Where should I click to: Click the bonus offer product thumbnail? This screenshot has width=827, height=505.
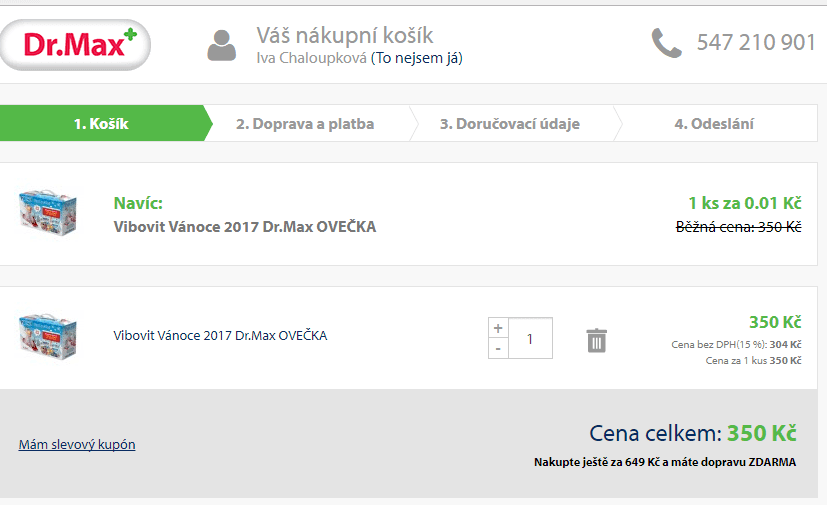pos(48,212)
